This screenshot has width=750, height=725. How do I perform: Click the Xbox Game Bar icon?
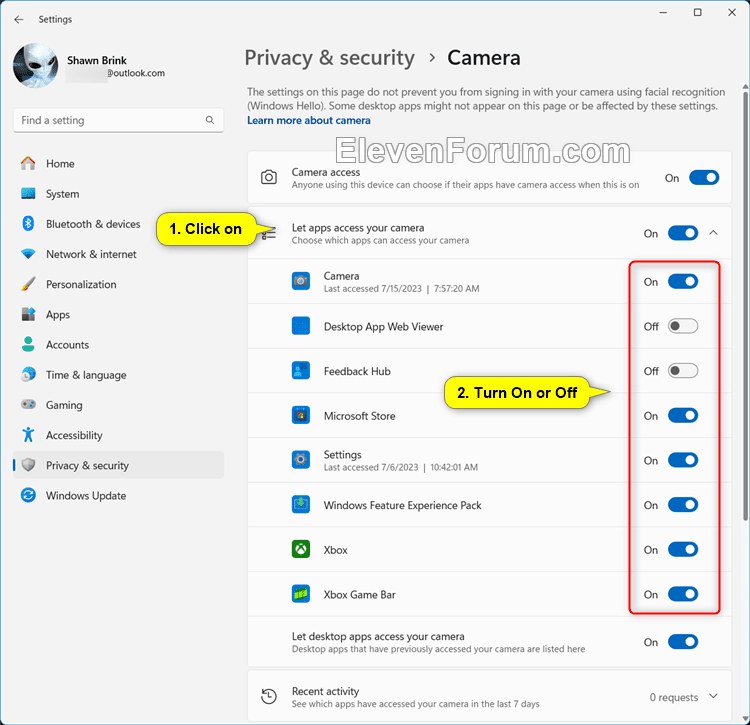click(301, 594)
